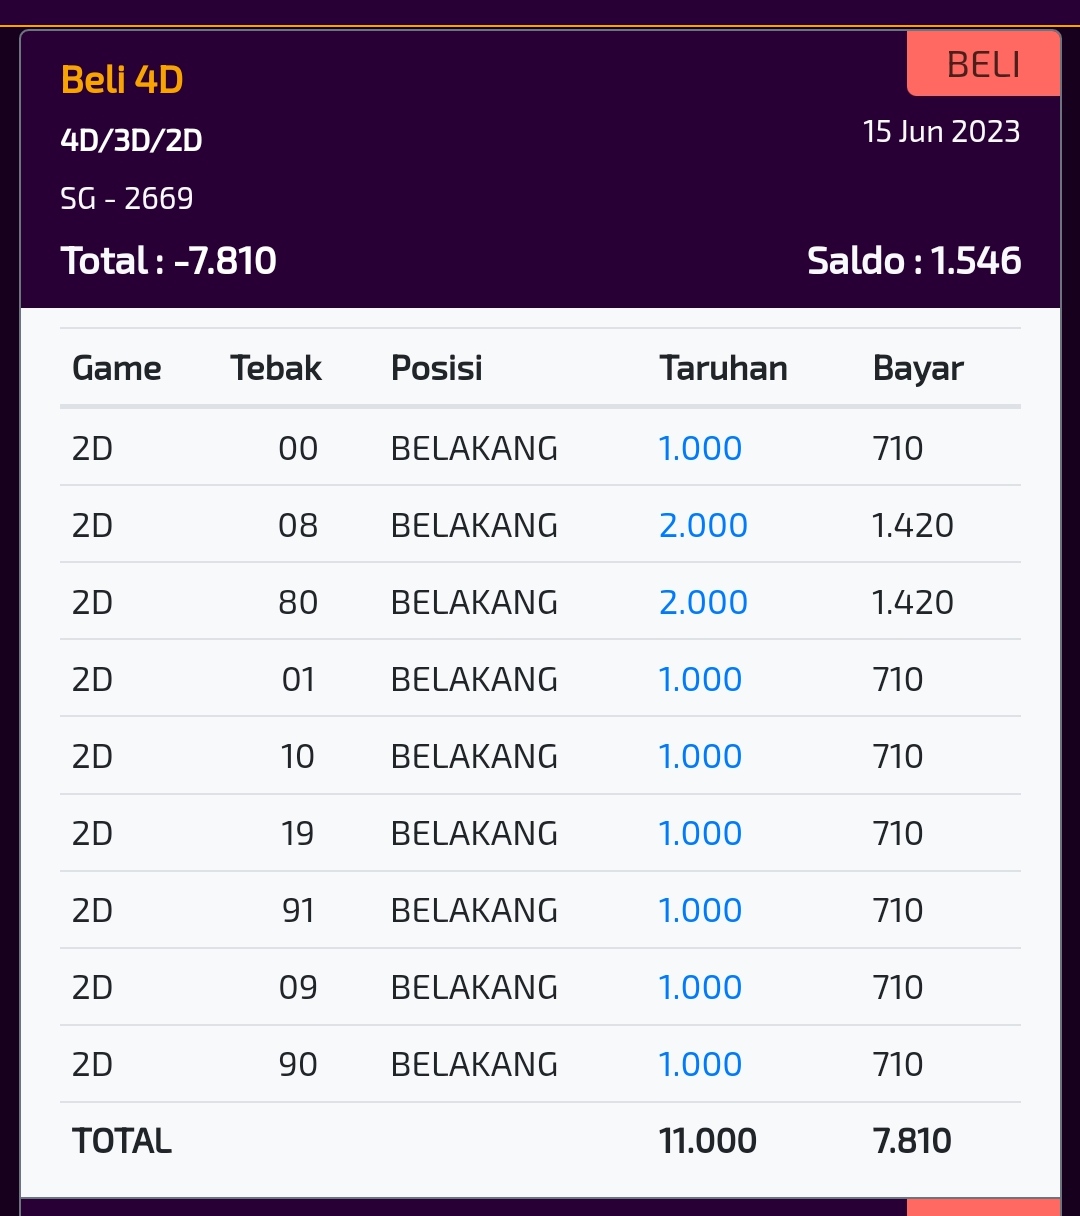
Task: Select the Beli 4D title
Action: coord(122,80)
